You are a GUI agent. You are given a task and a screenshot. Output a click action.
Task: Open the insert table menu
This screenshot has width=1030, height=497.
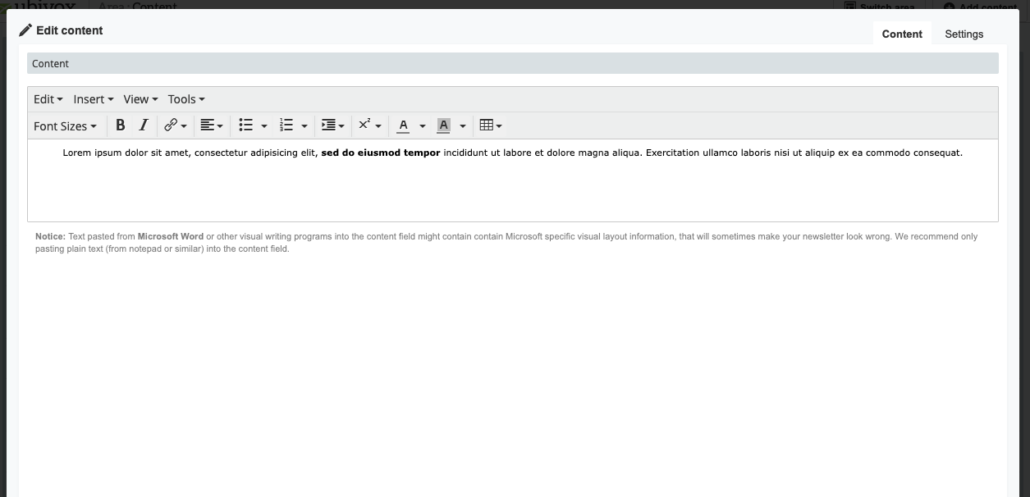(491, 125)
